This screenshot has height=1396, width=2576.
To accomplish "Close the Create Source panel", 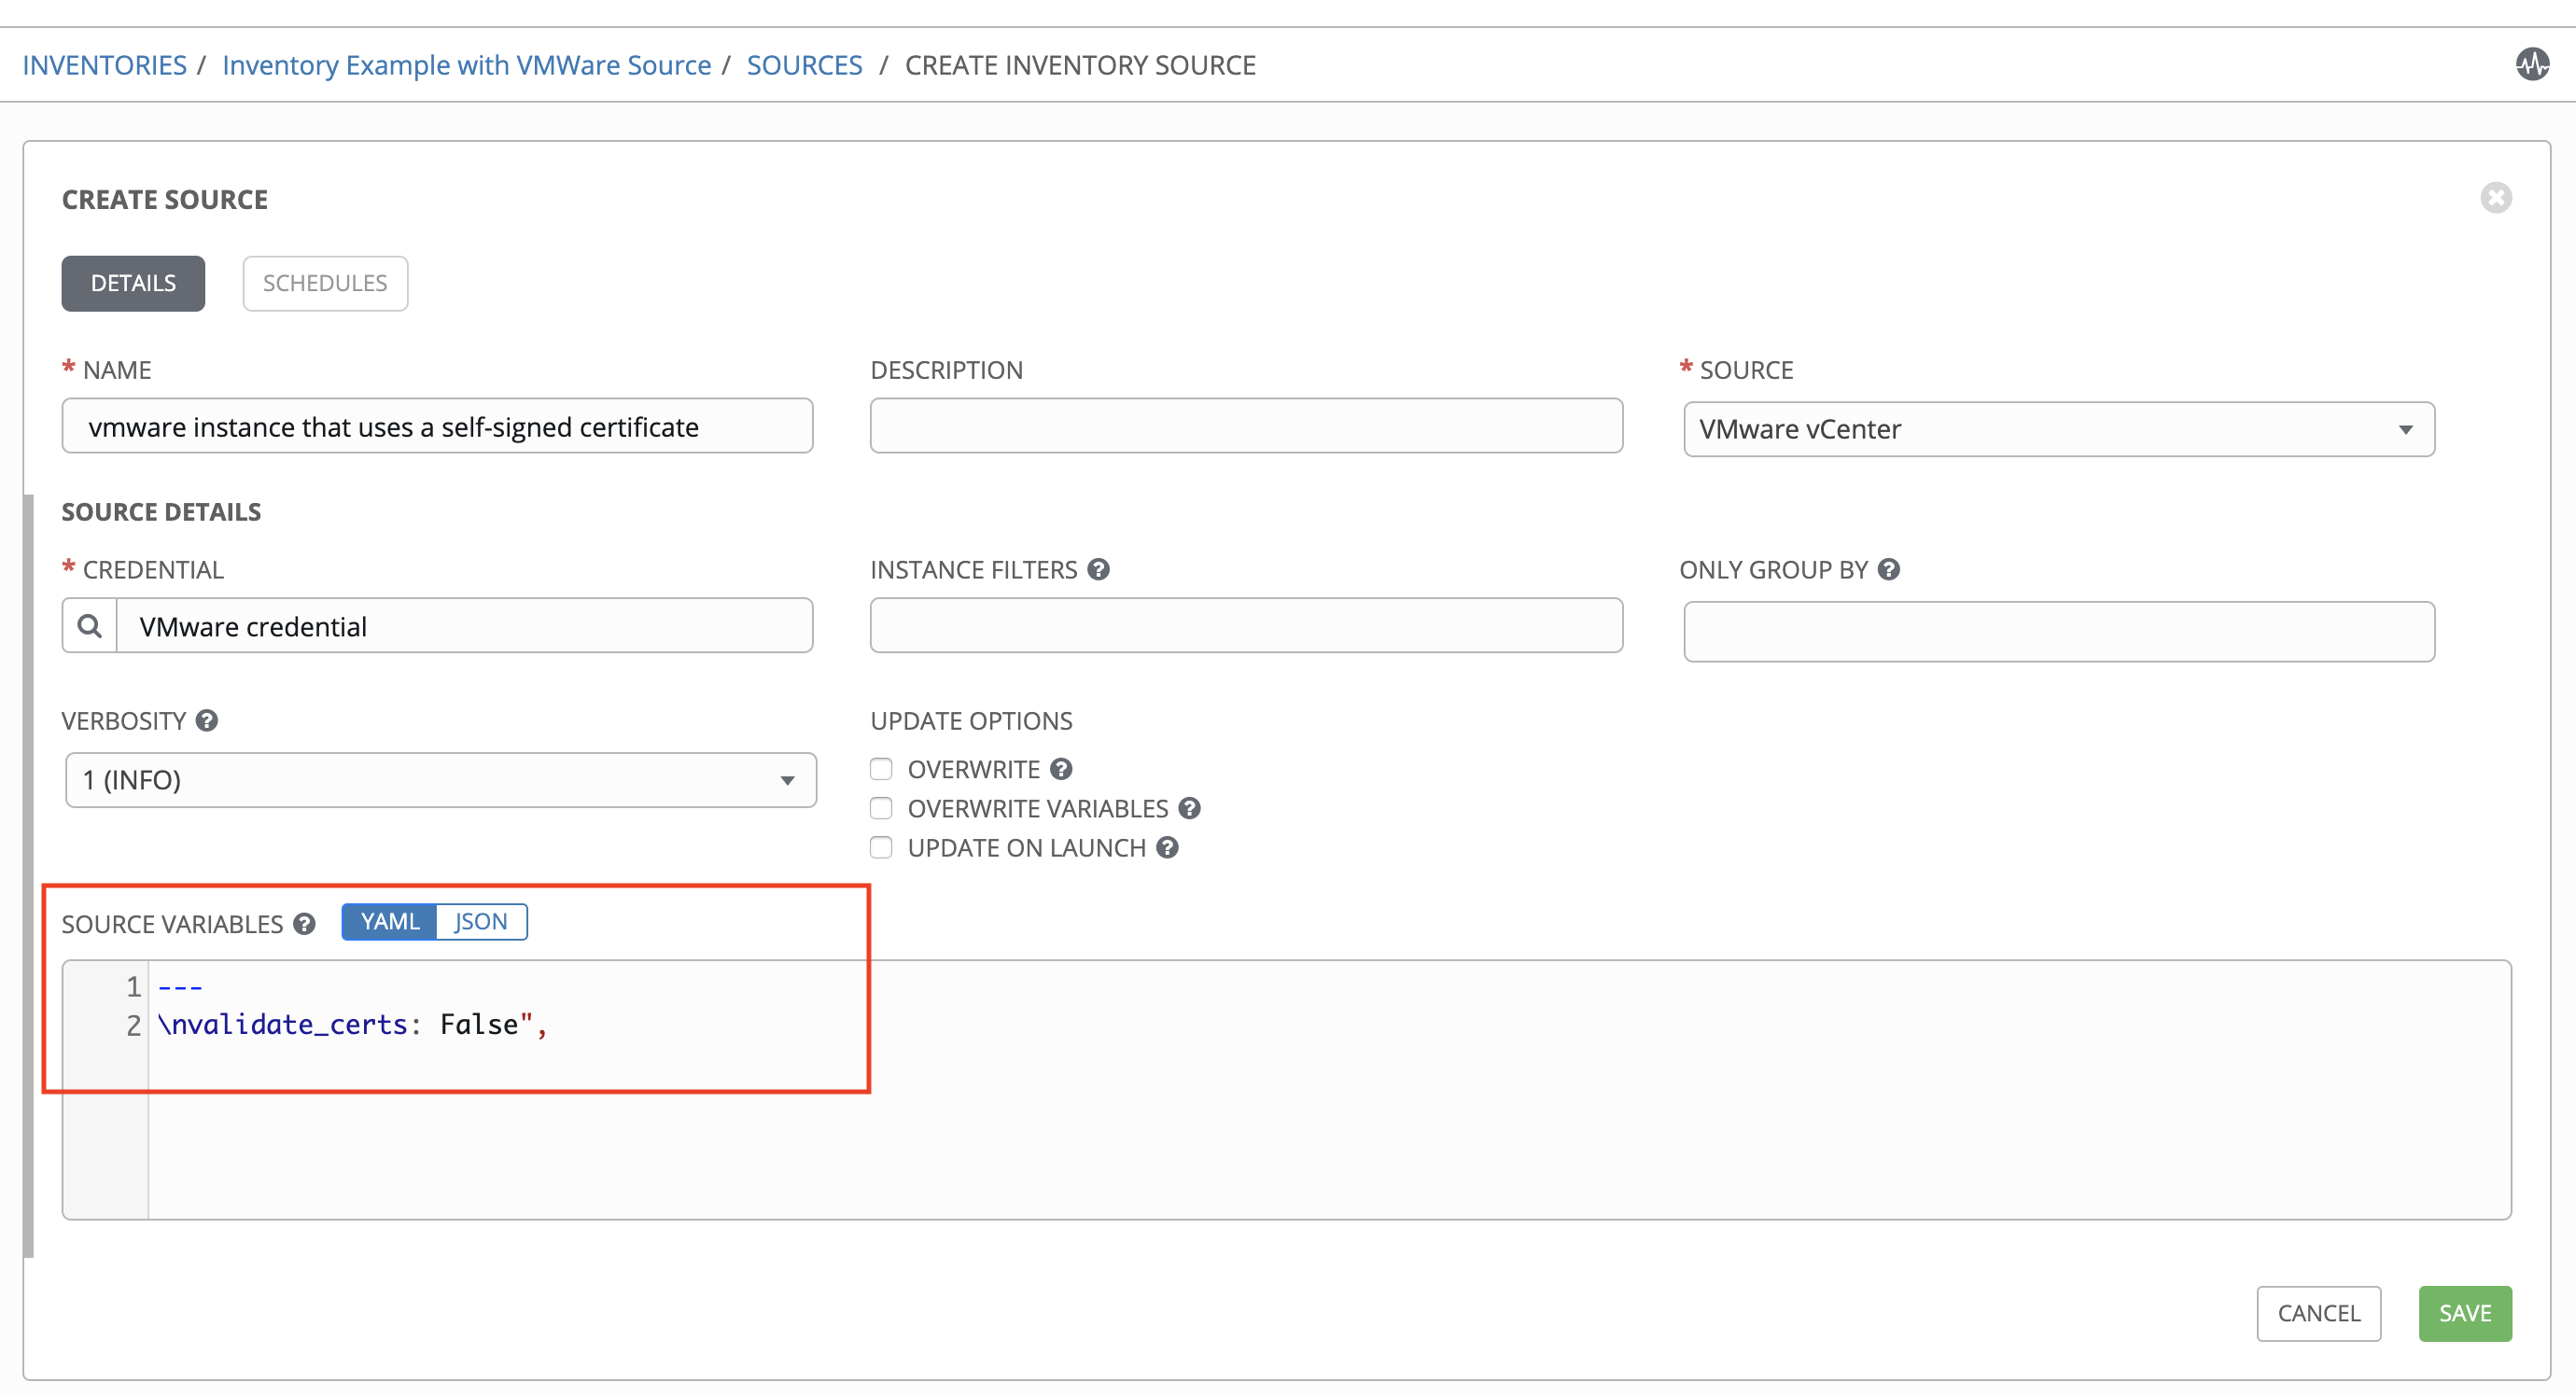I will tap(2496, 198).
